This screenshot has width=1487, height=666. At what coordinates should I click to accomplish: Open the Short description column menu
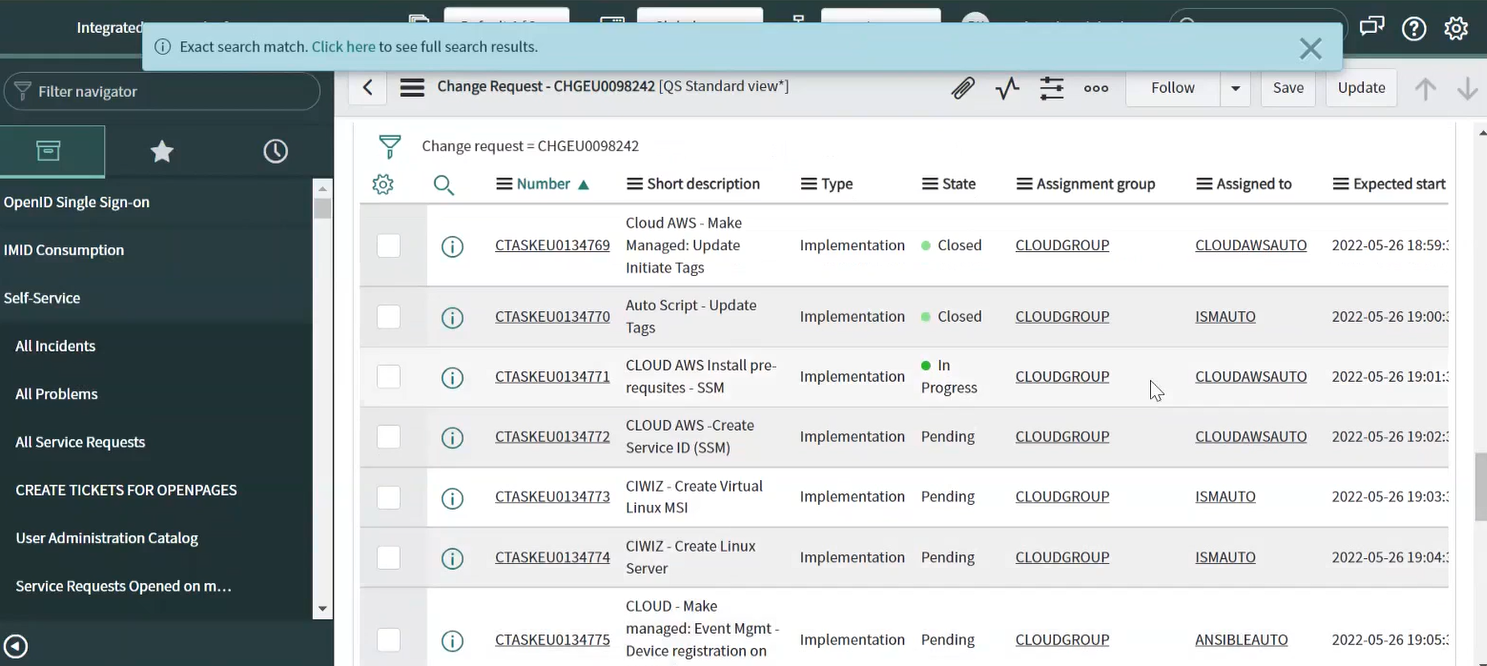[x=633, y=184]
